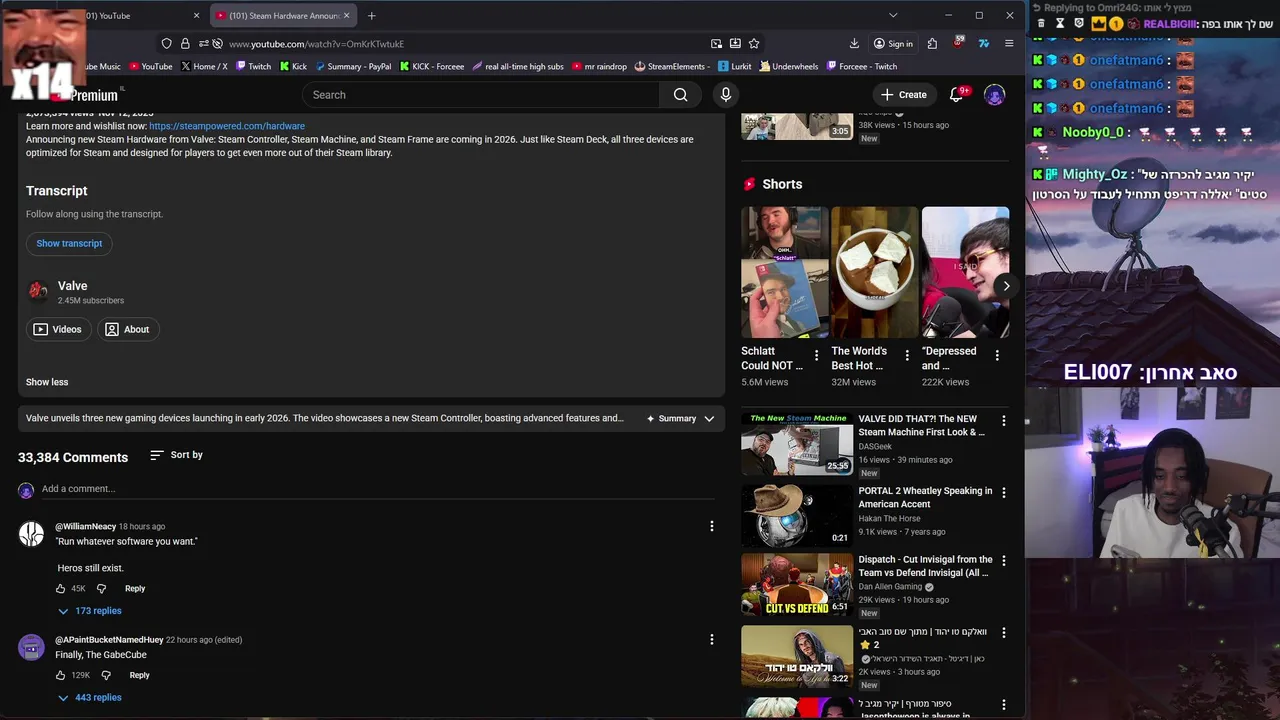
Task: Open options menu on @APaintBucketNamedHuey comment
Action: (712, 640)
